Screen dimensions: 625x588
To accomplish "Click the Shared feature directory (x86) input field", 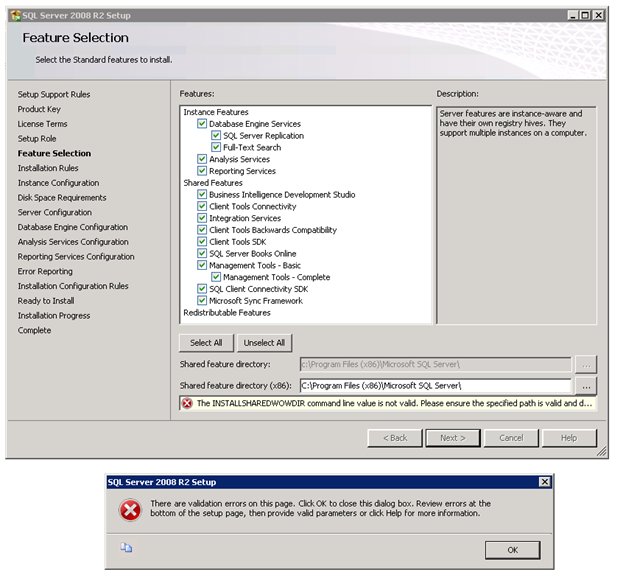I will pyautogui.click(x=435, y=386).
